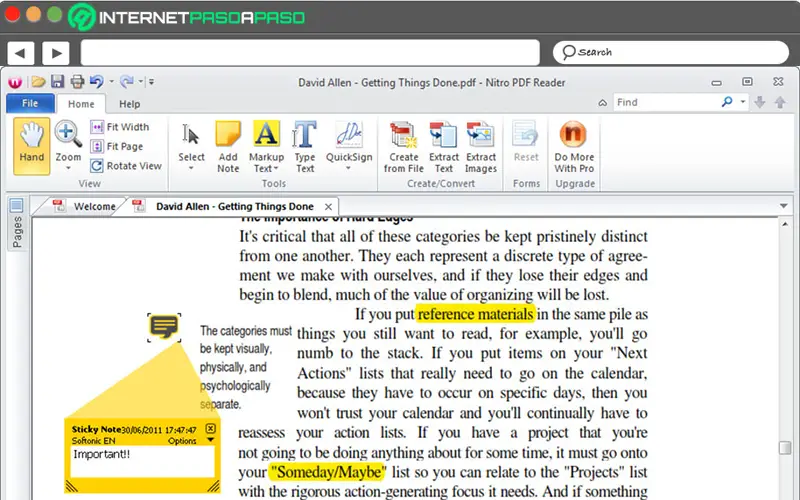Choose the Markup Text tool
This screenshot has height=500, width=800.
tap(266, 147)
